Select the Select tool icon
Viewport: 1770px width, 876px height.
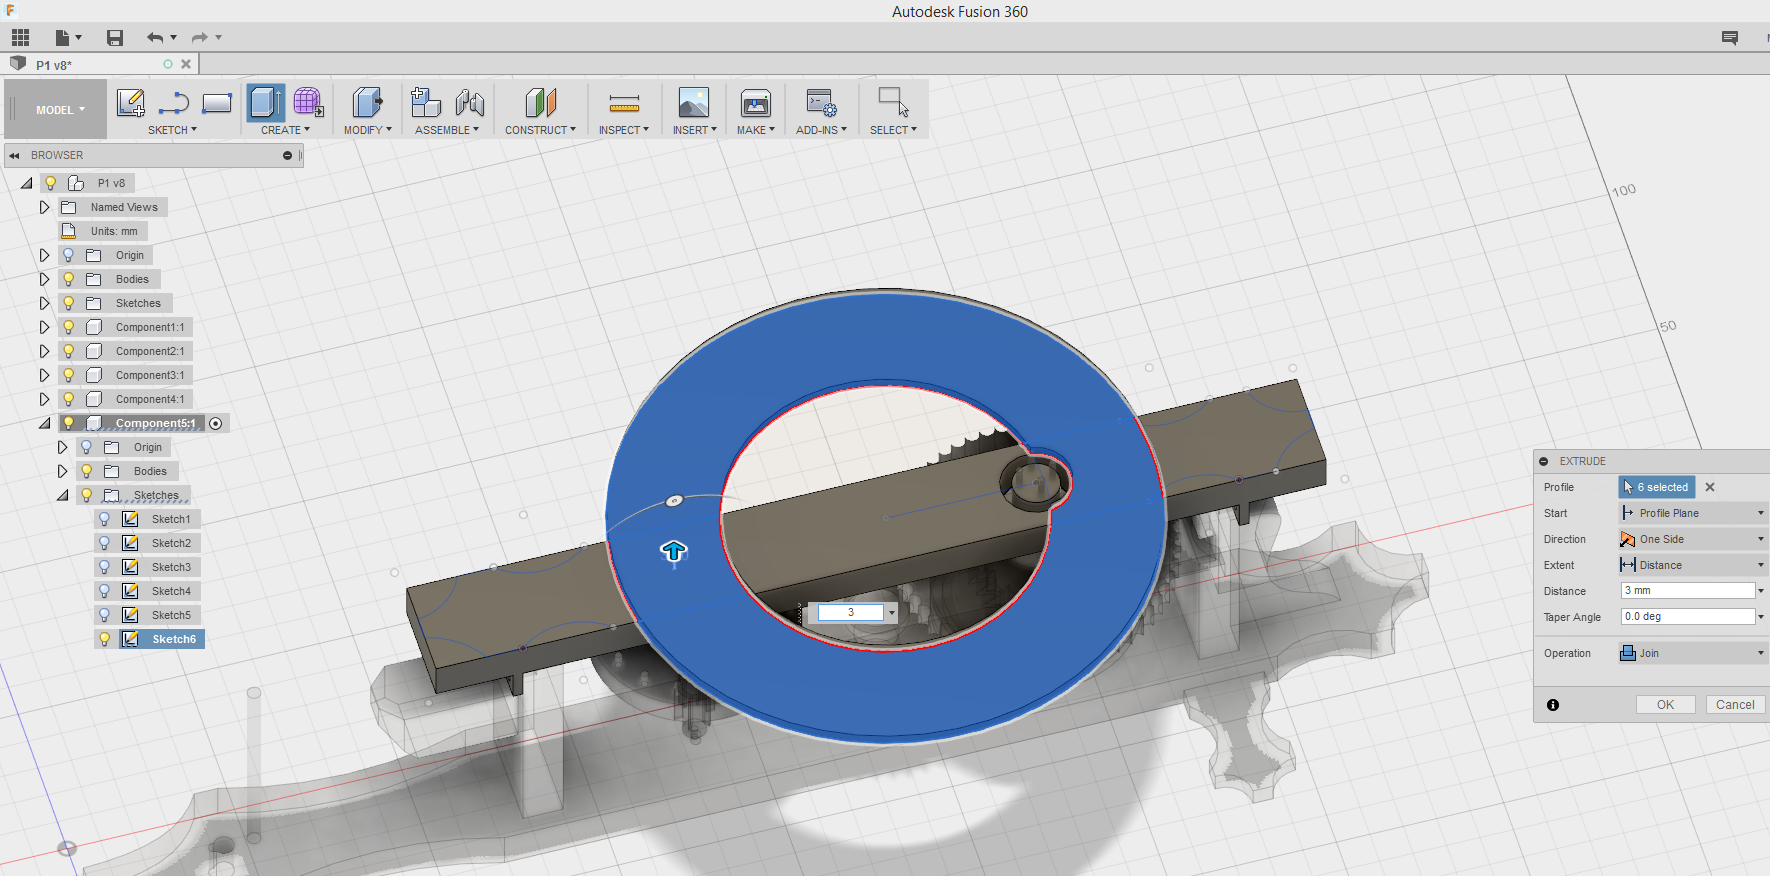tap(893, 102)
